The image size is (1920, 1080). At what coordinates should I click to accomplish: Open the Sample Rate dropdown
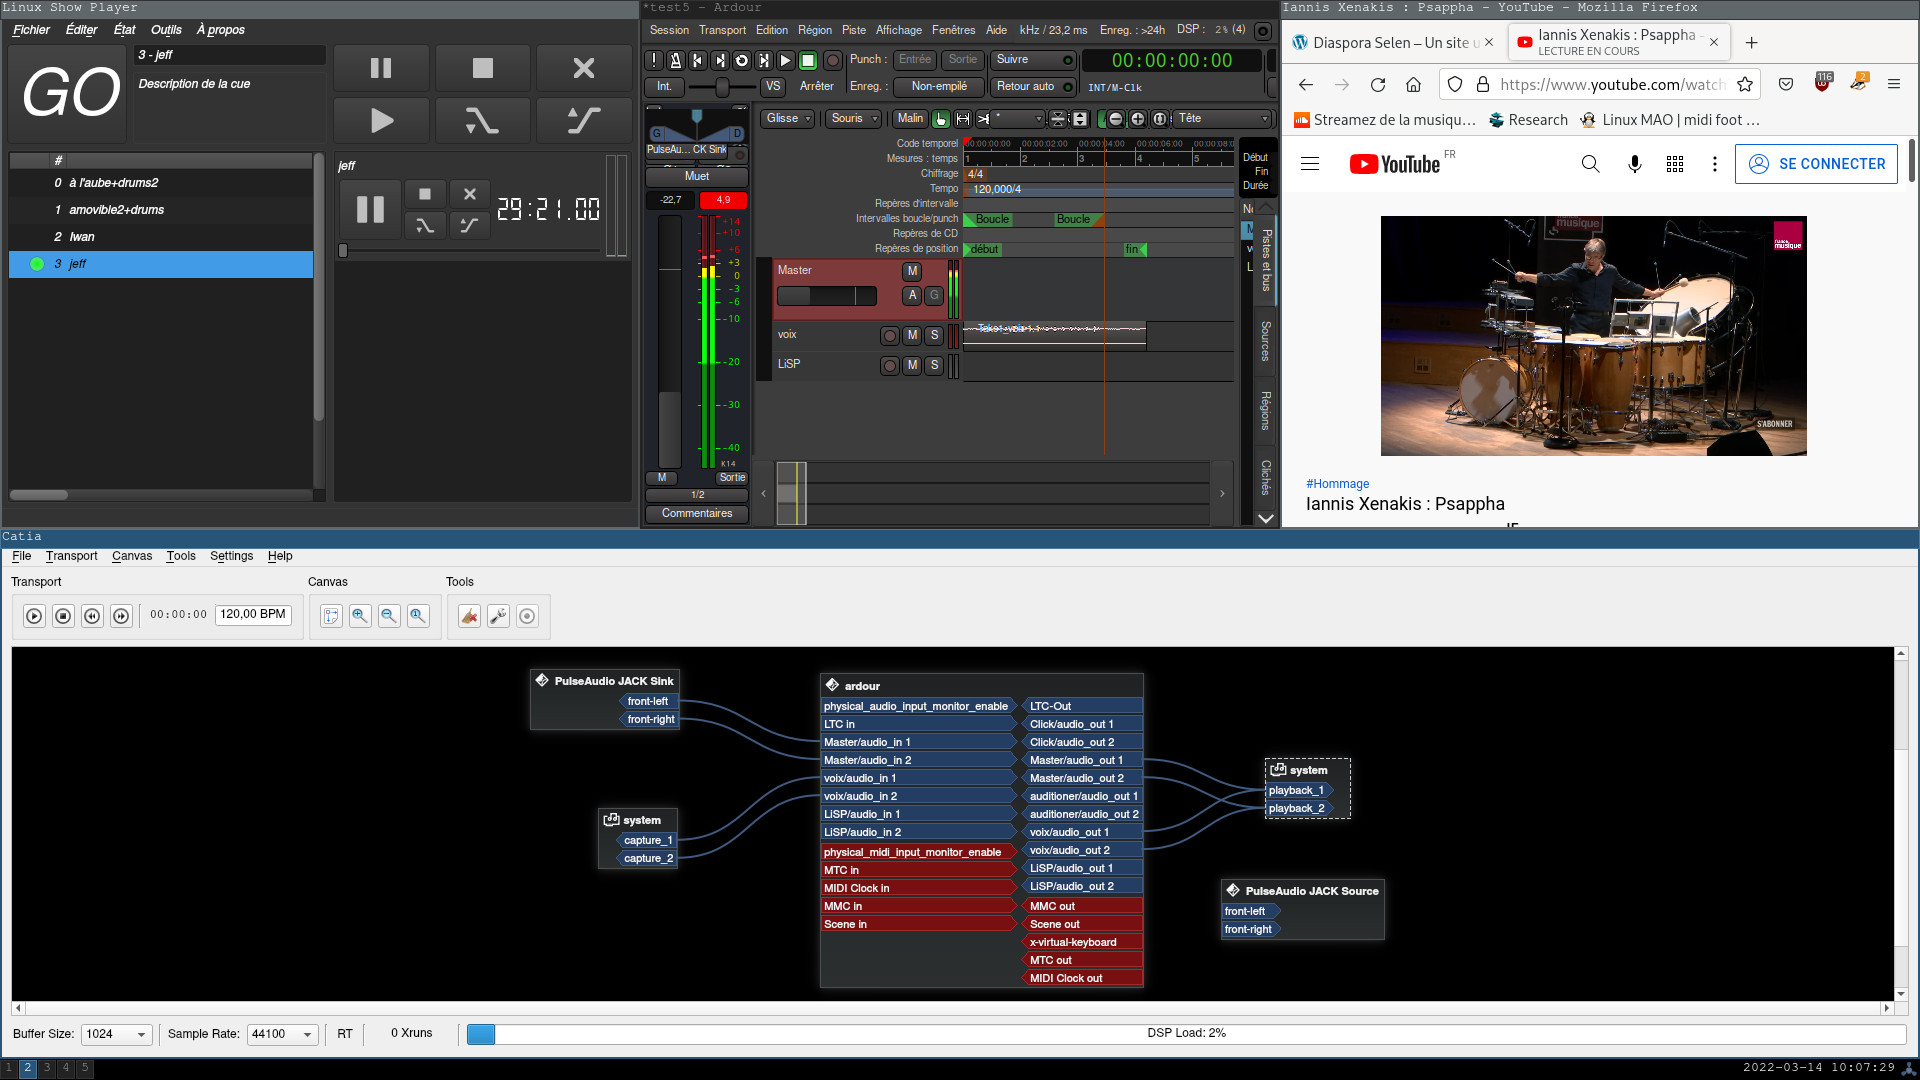click(x=281, y=1034)
